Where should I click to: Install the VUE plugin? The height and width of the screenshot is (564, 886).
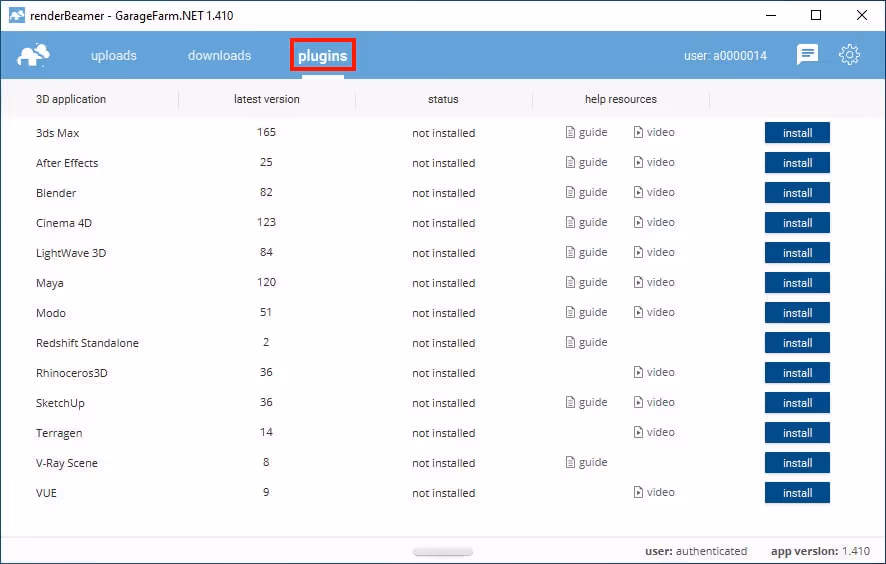797,492
